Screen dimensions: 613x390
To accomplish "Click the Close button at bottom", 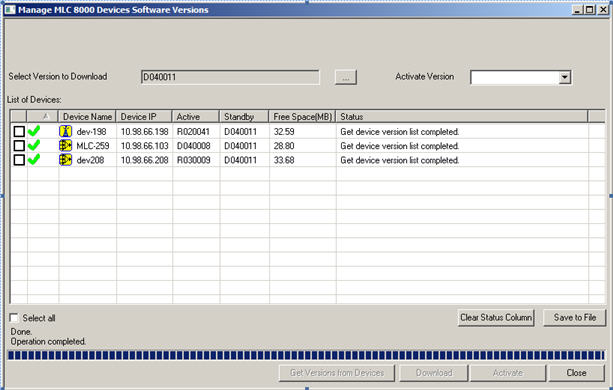I will click(x=577, y=373).
